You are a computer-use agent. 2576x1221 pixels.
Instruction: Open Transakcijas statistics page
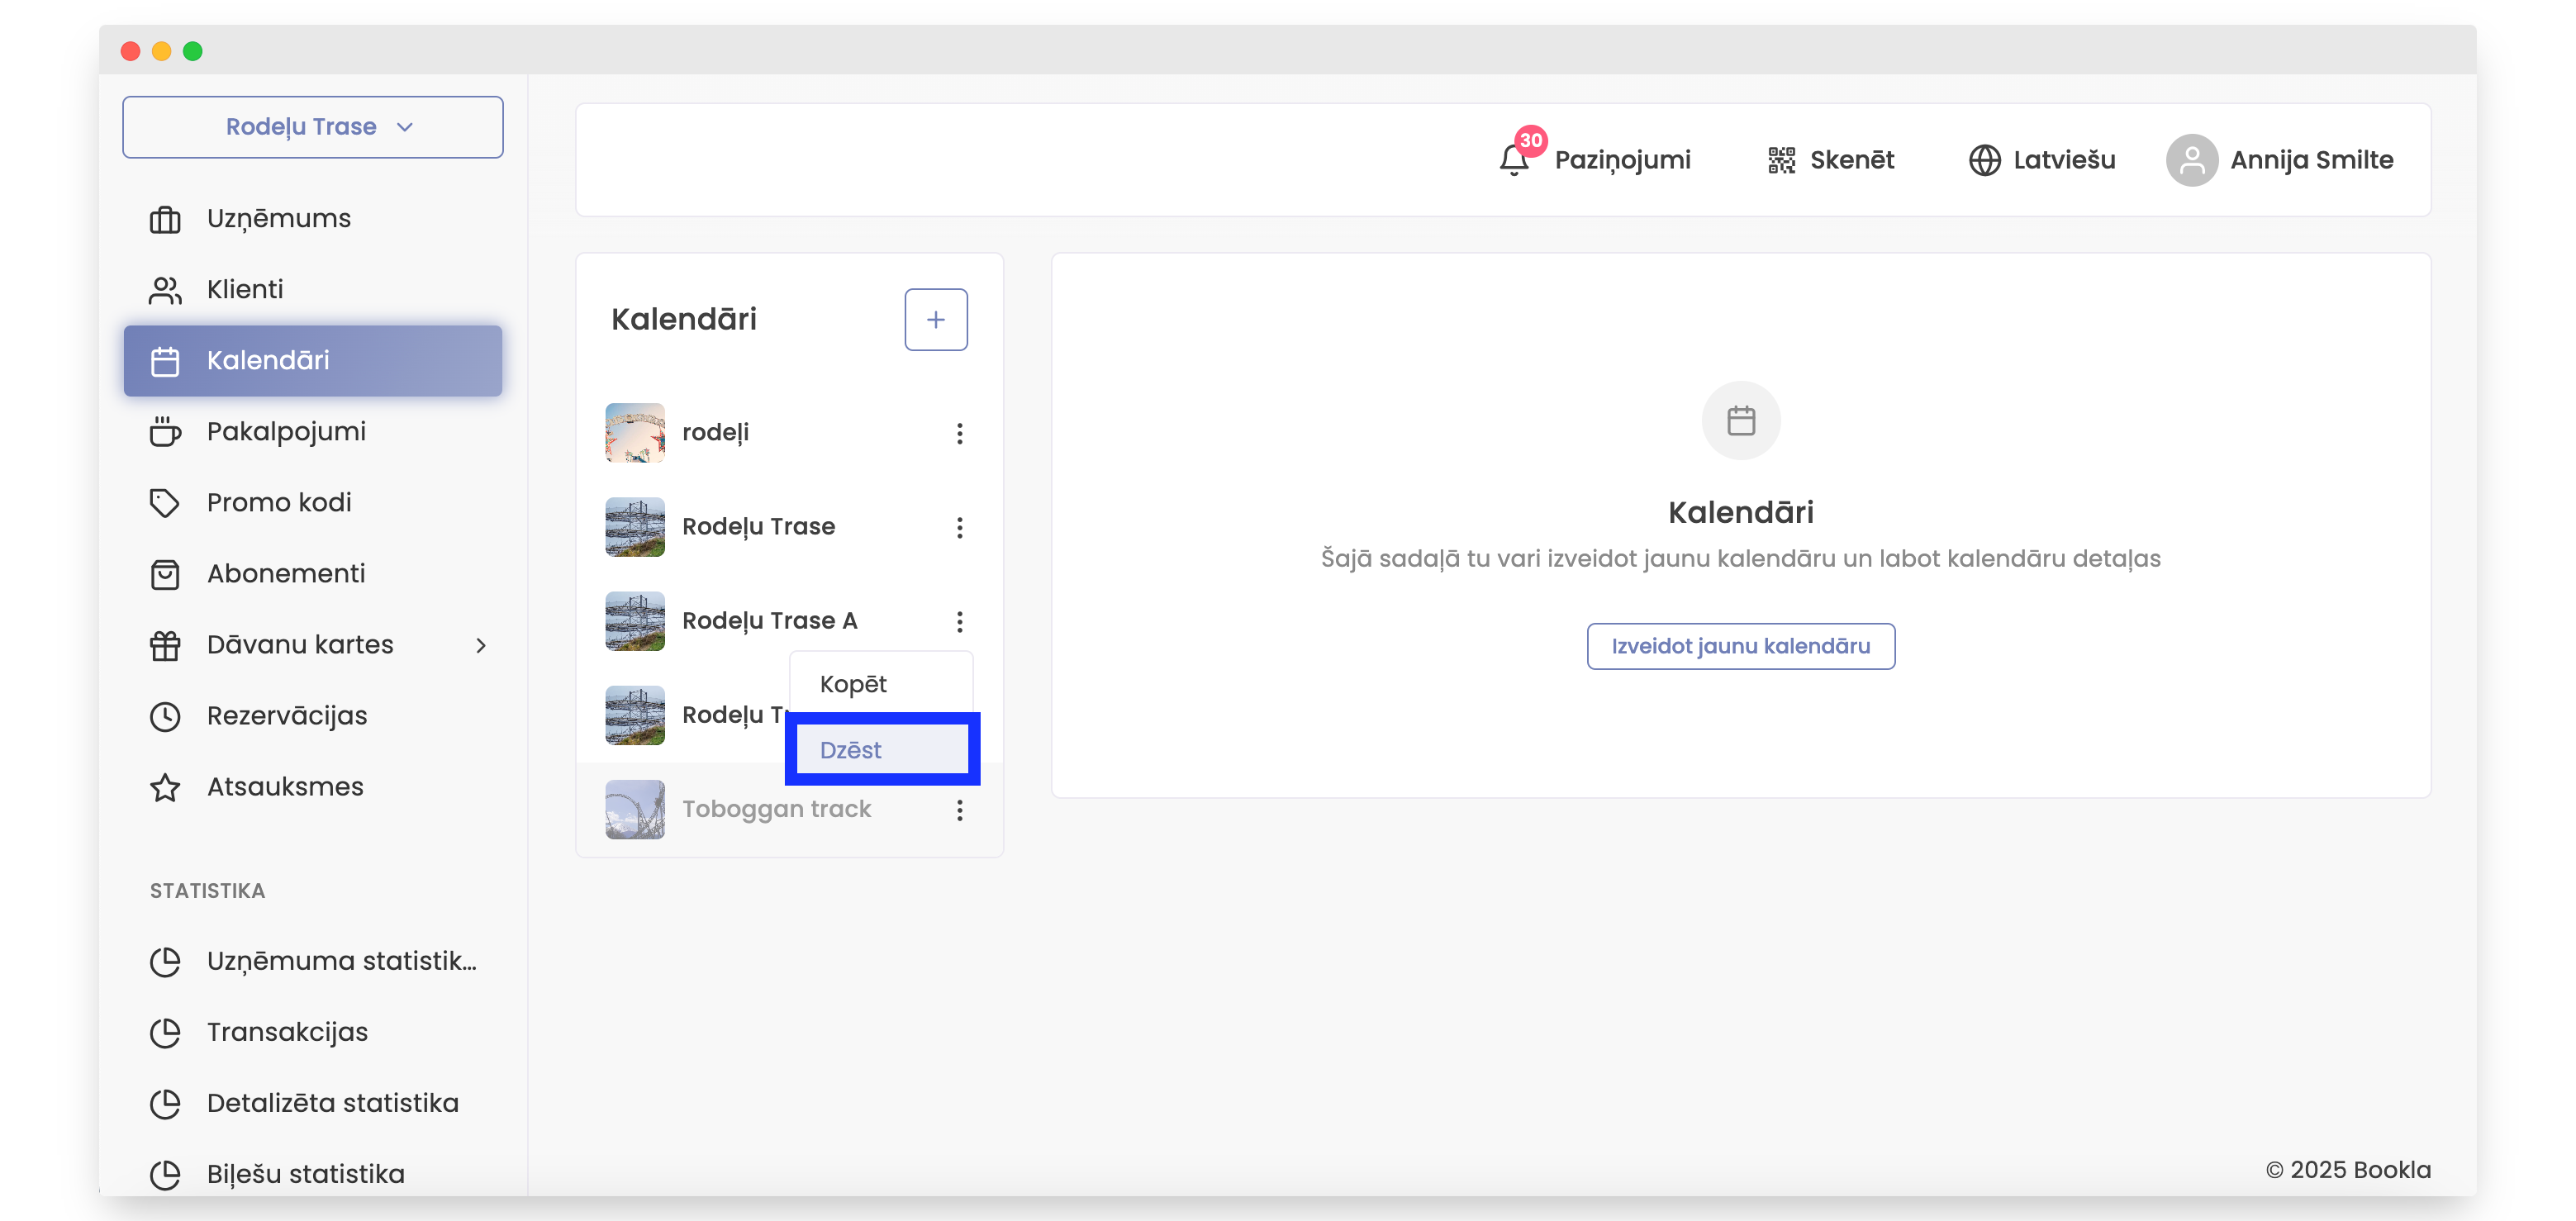coord(287,1032)
